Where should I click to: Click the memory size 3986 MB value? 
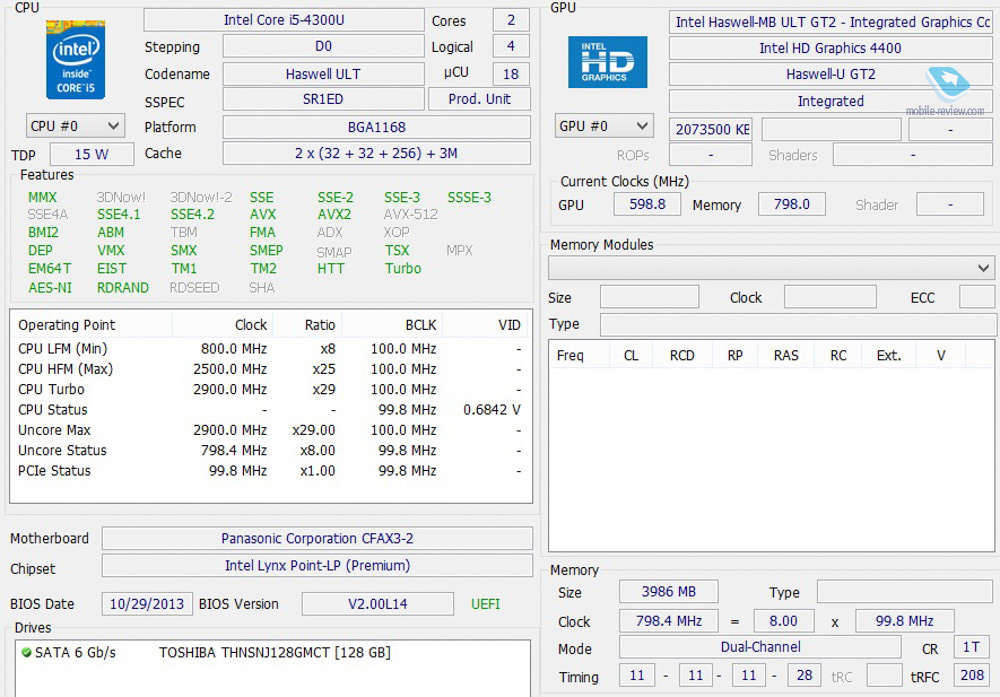tap(668, 592)
